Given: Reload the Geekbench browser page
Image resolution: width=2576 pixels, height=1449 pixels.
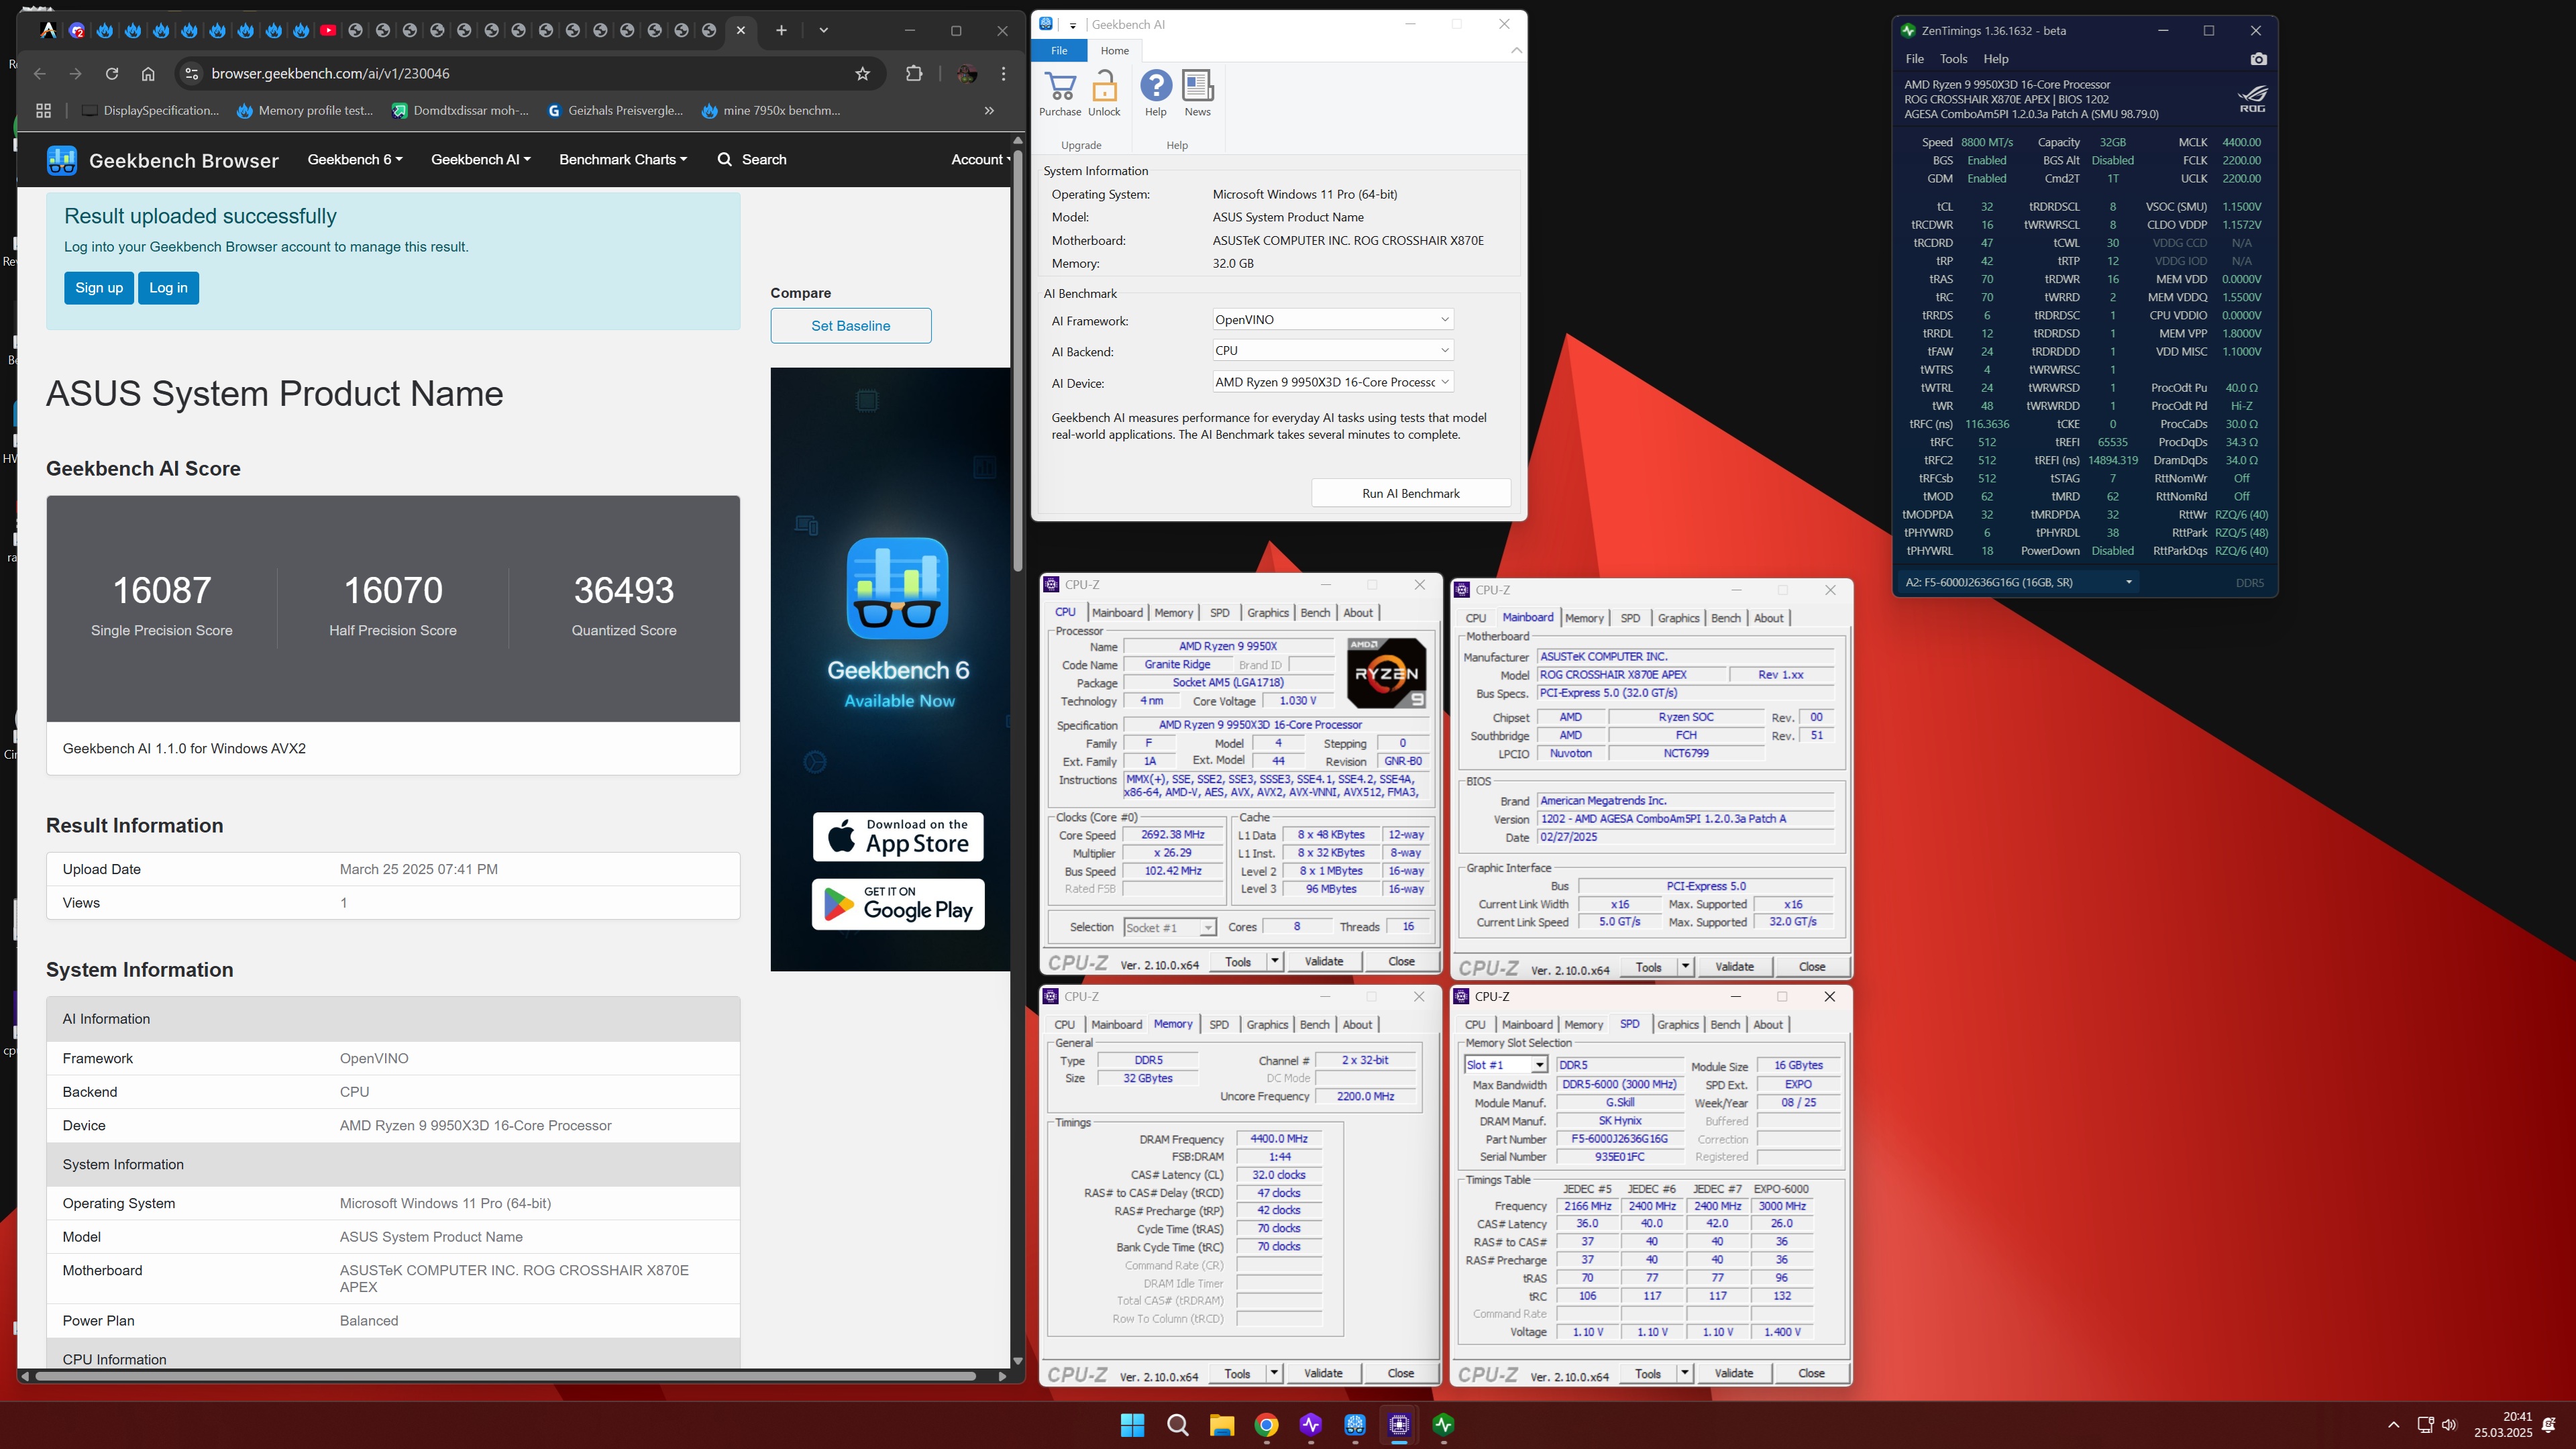Looking at the screenshot, I should pos(112,73).
